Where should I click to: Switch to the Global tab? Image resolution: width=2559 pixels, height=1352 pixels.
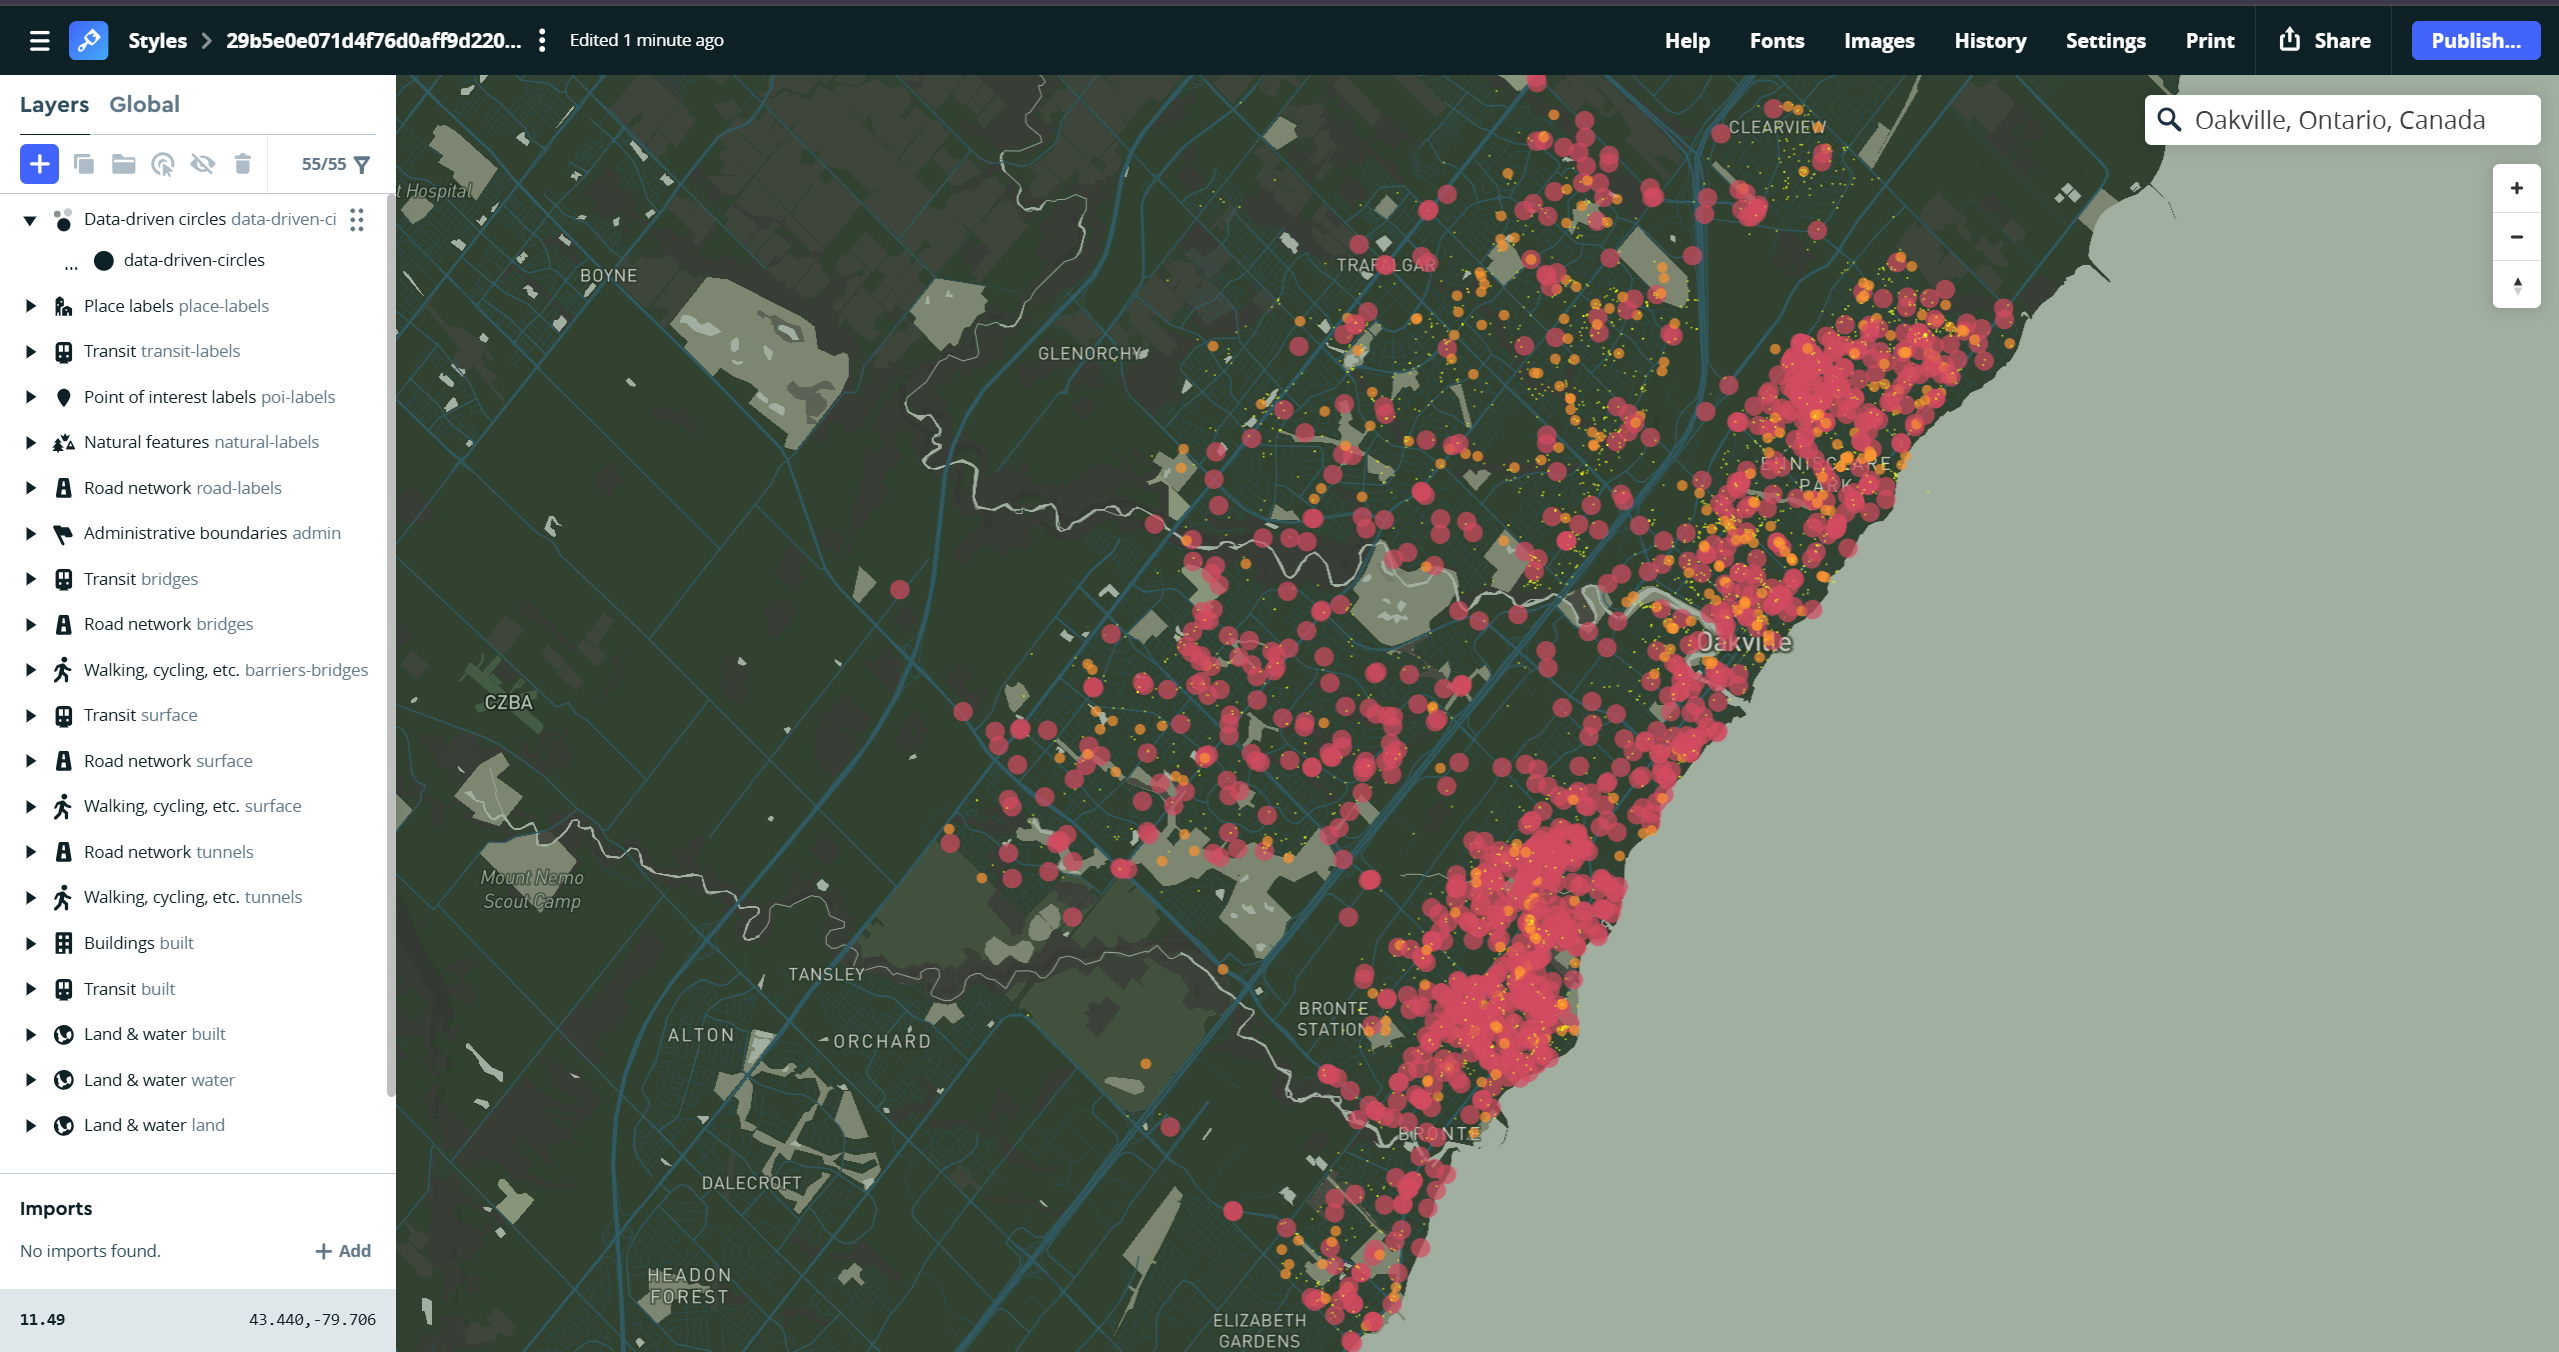click(144, 105)
